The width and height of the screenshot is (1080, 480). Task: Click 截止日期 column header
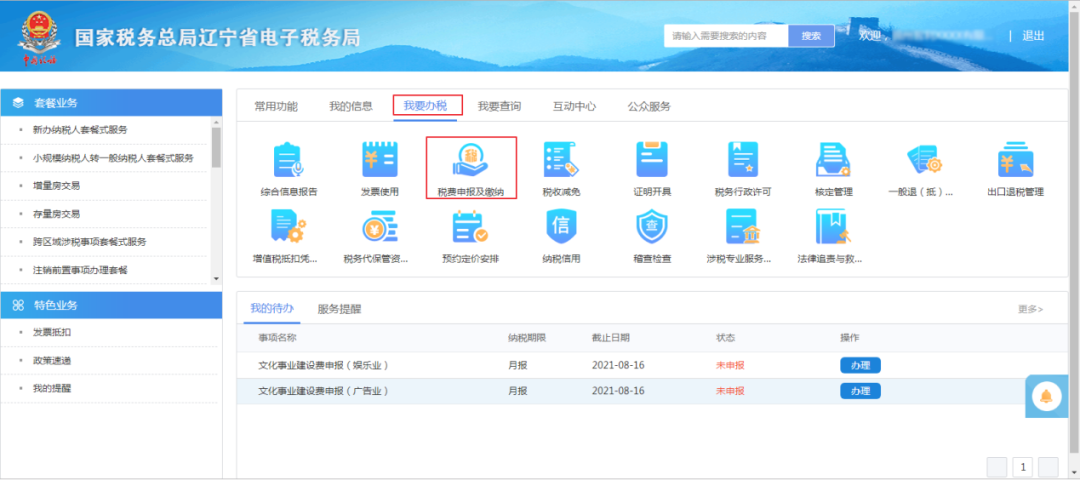(611, 338)
